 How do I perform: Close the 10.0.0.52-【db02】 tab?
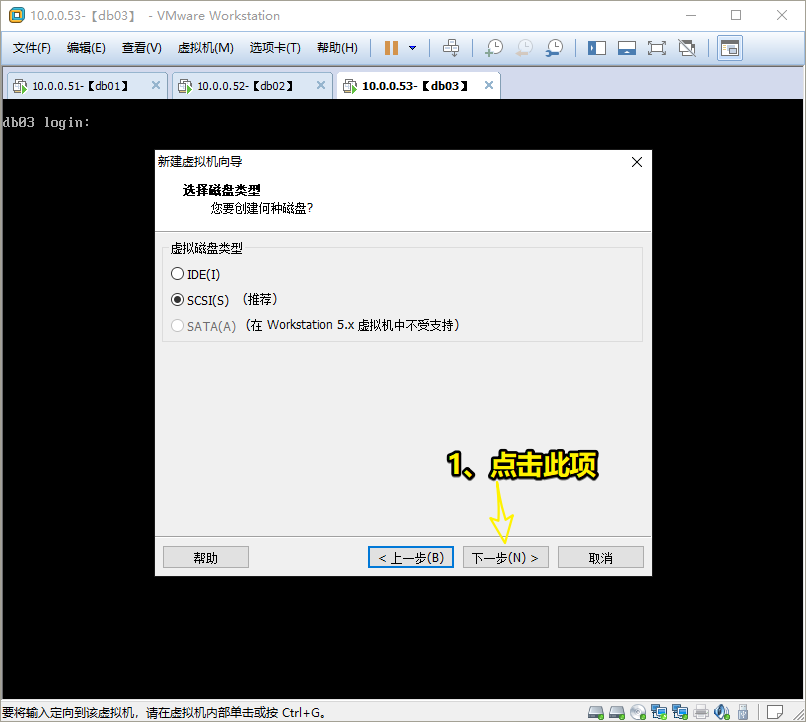321,86
